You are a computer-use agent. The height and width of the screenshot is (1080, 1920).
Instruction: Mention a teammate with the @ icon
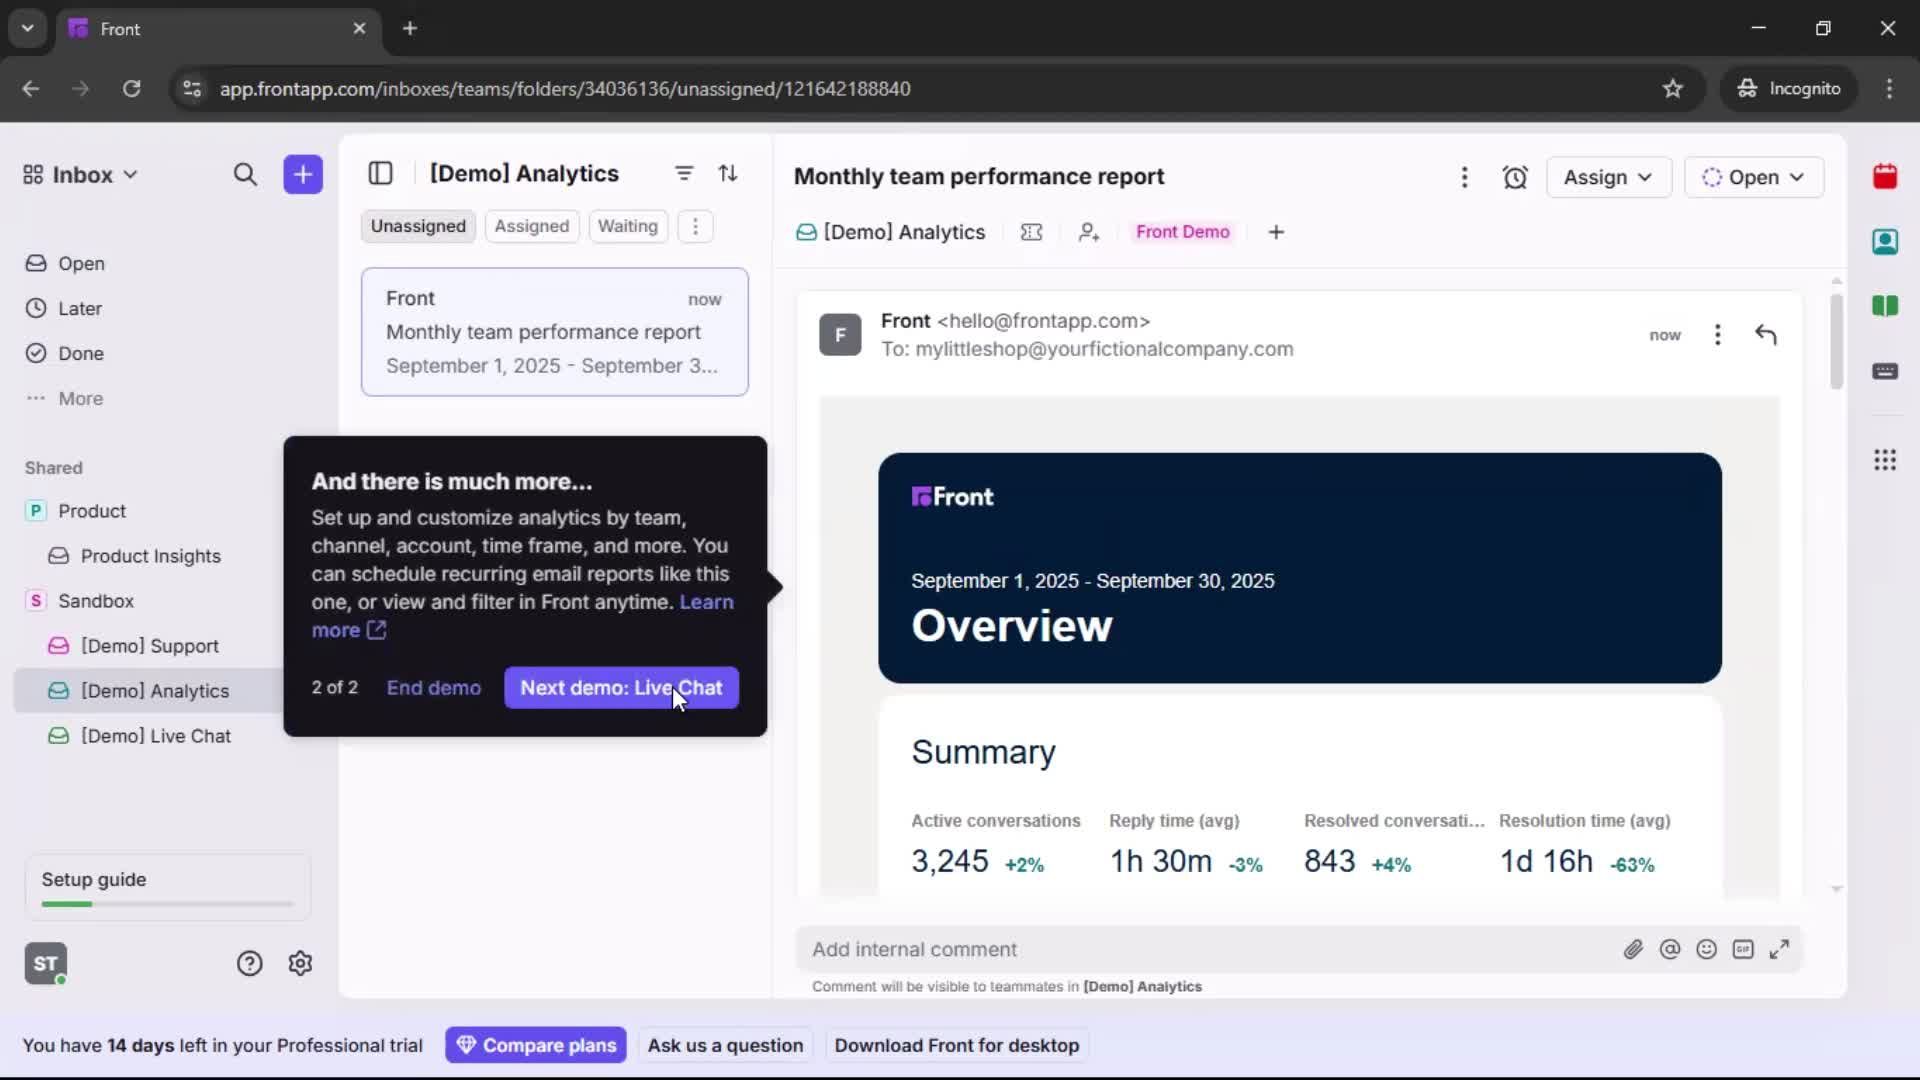[1671, 949]
